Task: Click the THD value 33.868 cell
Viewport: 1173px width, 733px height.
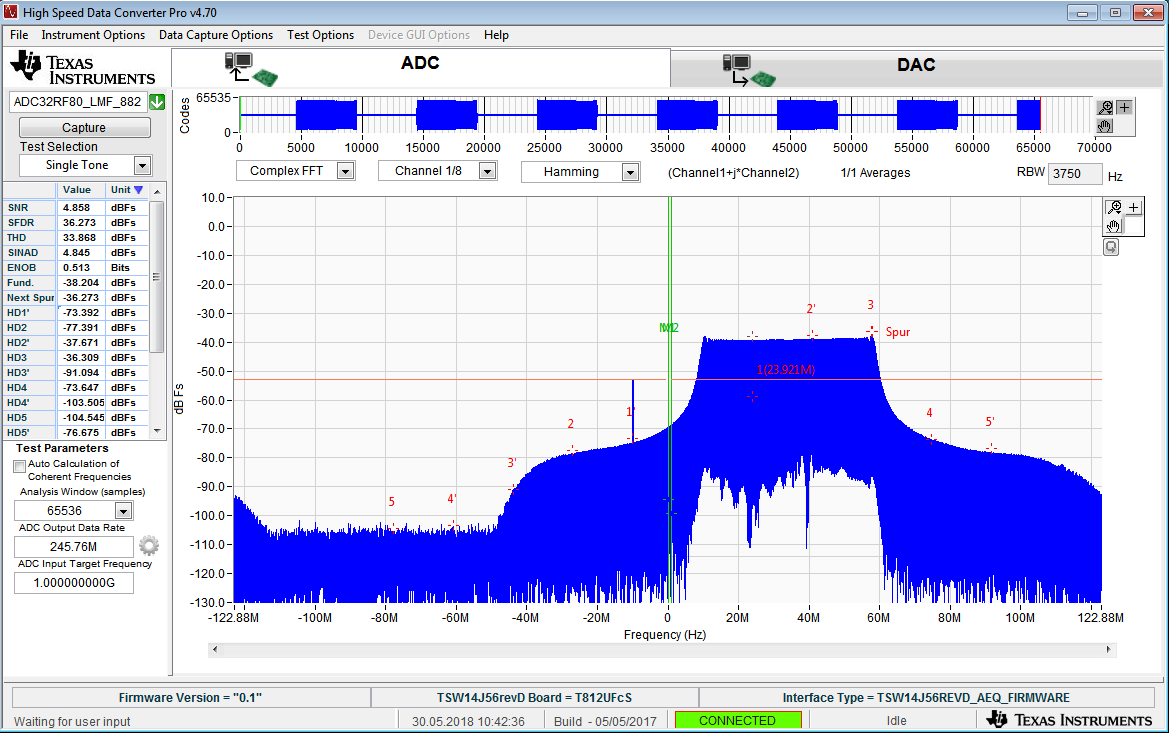Action: (81, 238)
